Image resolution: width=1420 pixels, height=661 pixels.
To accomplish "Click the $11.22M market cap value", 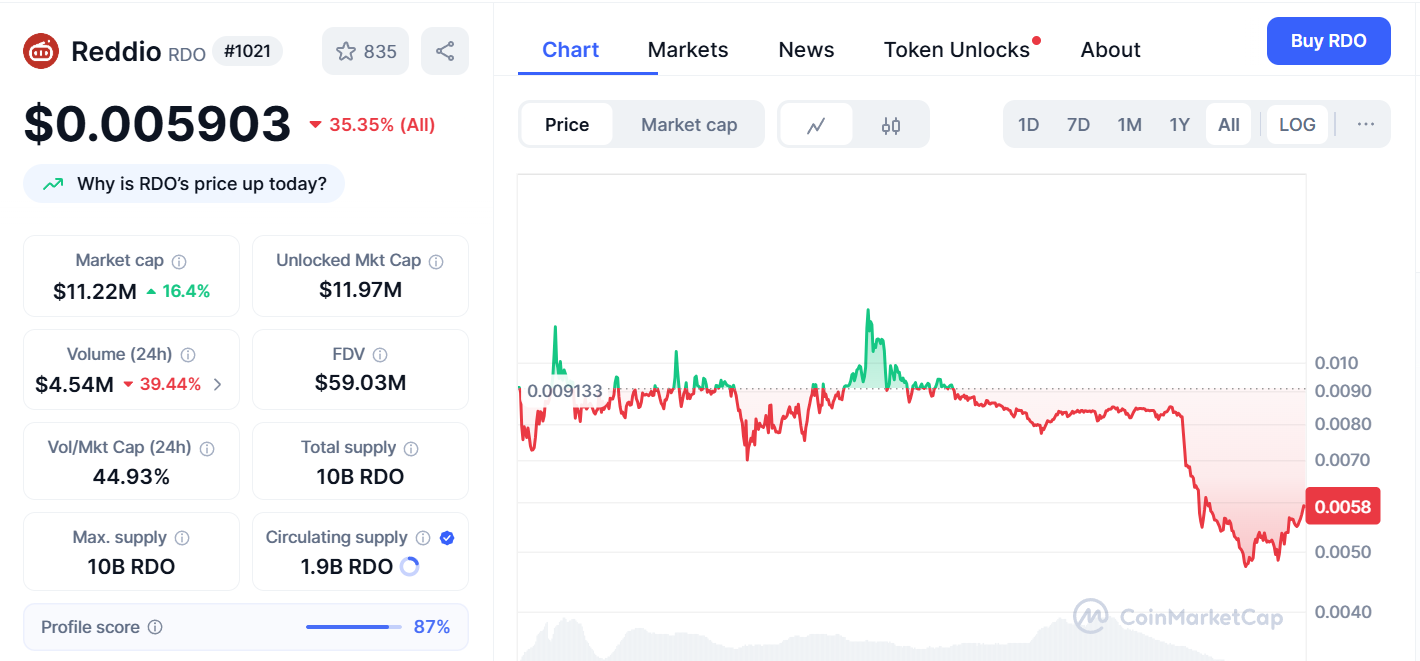I will [95, 291].
